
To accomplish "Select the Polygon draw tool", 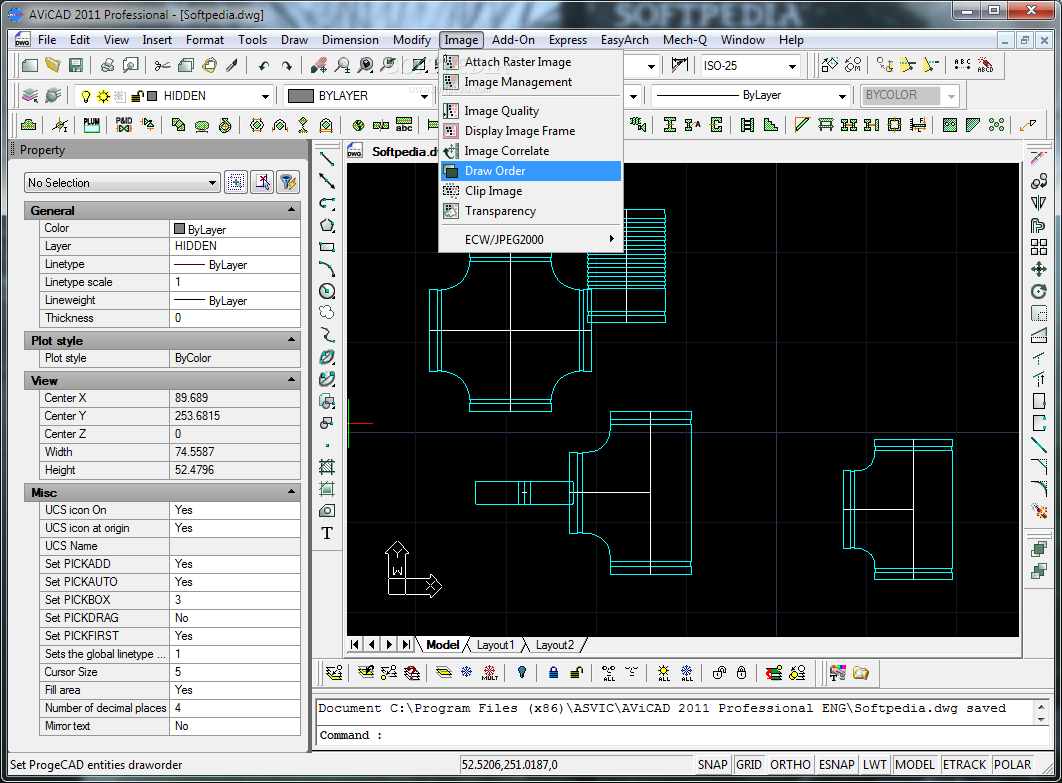I will tap(327, 226).
